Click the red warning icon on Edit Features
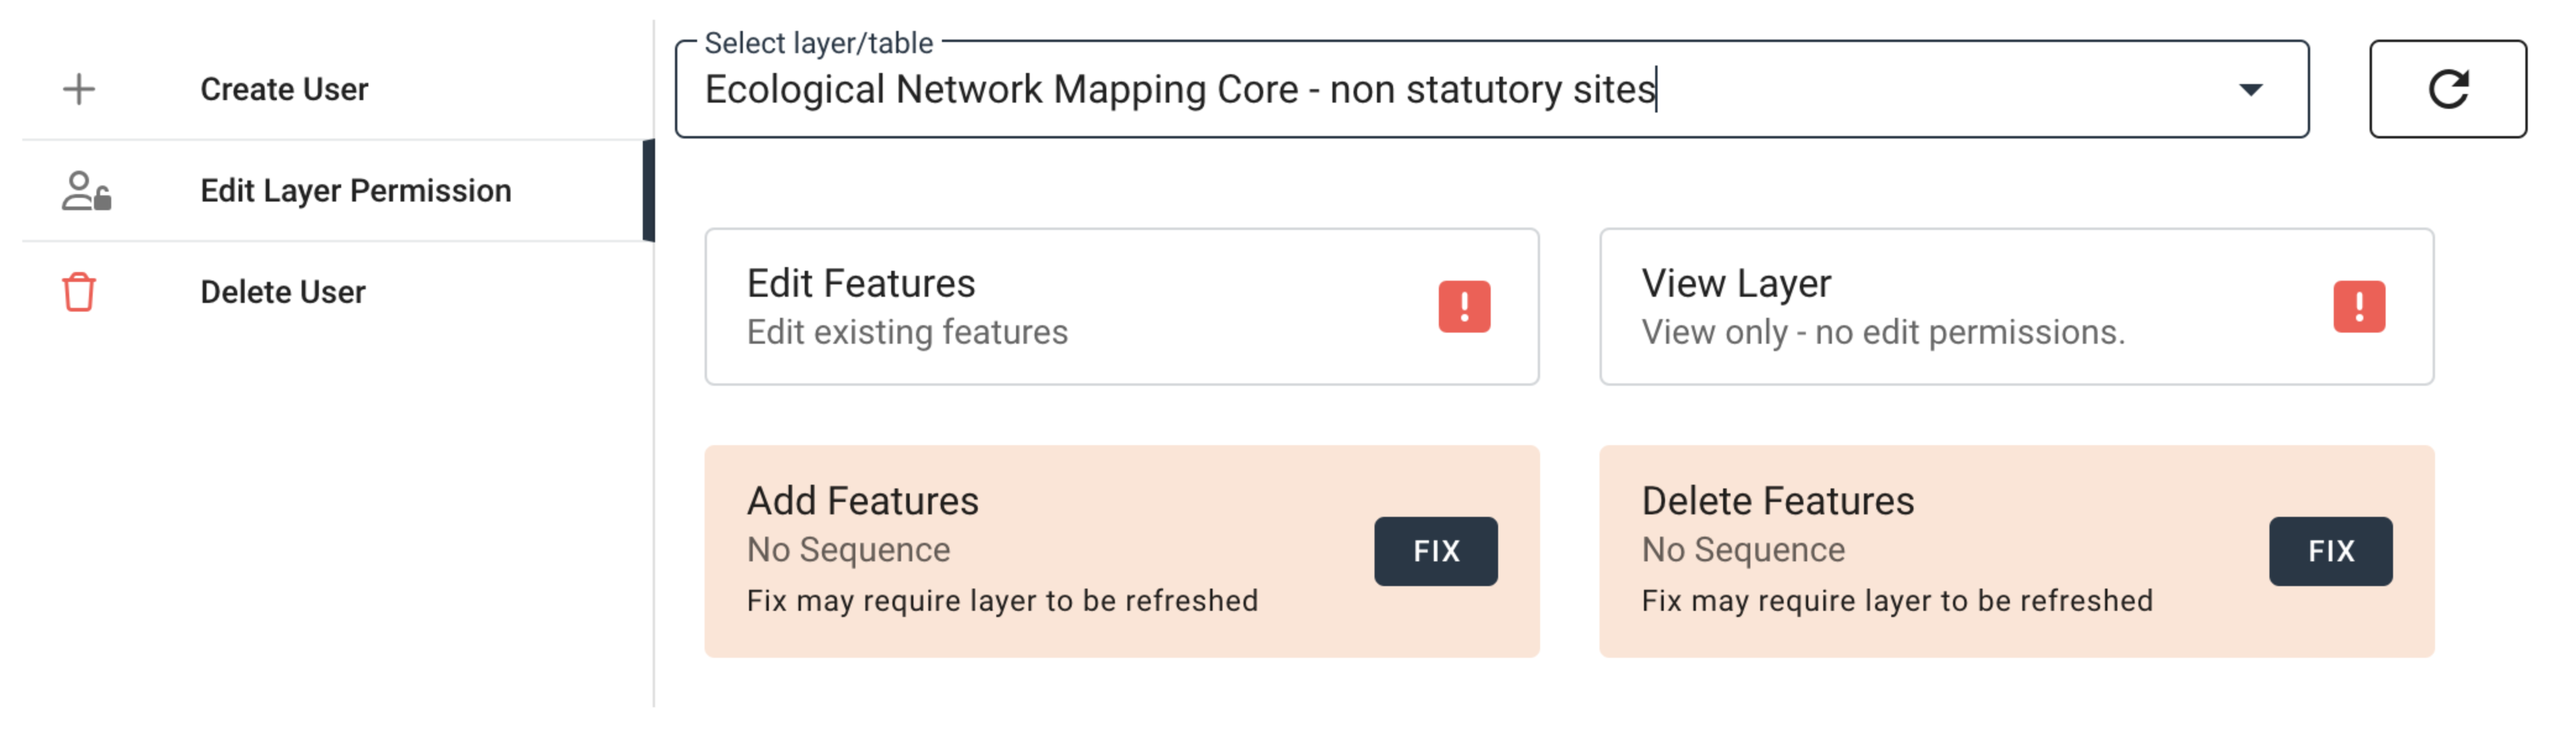Viewport: 2576px width, 732px height. (x=1464, y=306)
